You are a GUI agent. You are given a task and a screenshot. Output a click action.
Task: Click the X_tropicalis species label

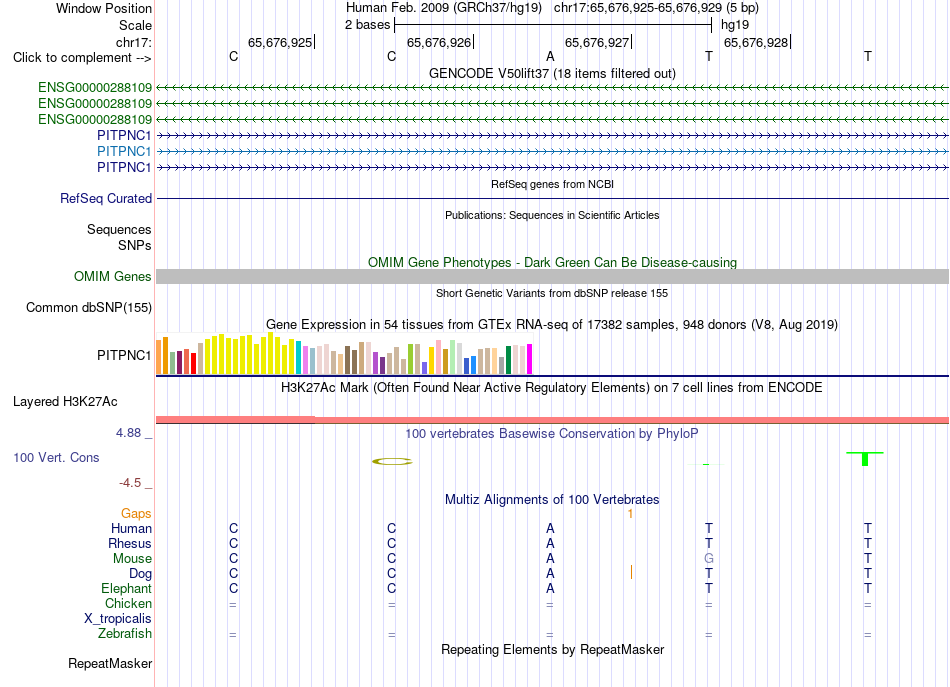(118, 619)
